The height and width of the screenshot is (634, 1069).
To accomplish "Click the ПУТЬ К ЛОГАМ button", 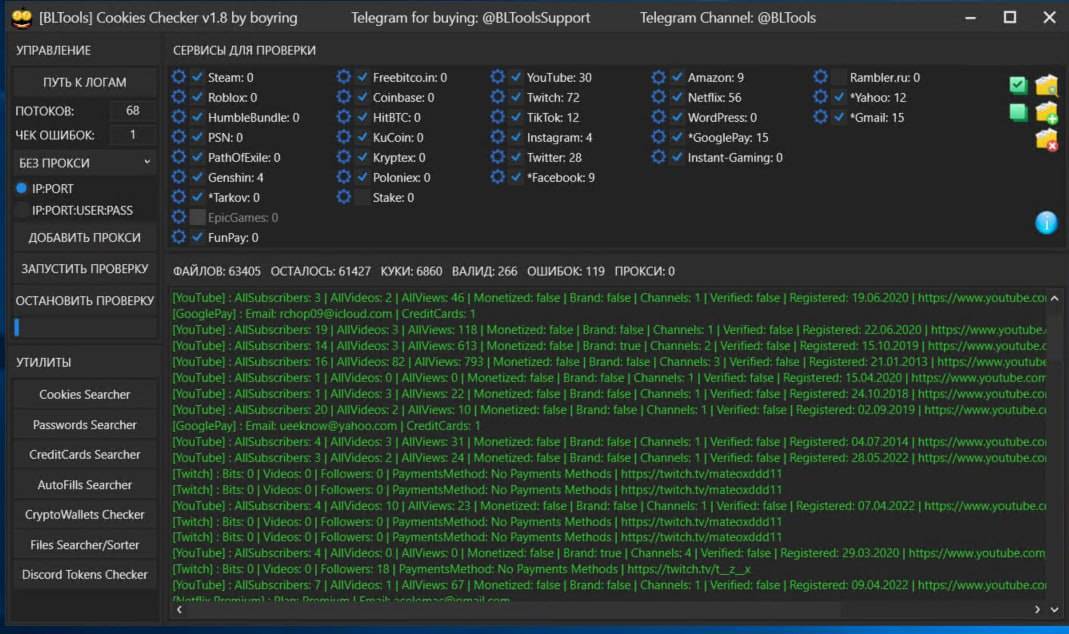I will click(85, 82).
